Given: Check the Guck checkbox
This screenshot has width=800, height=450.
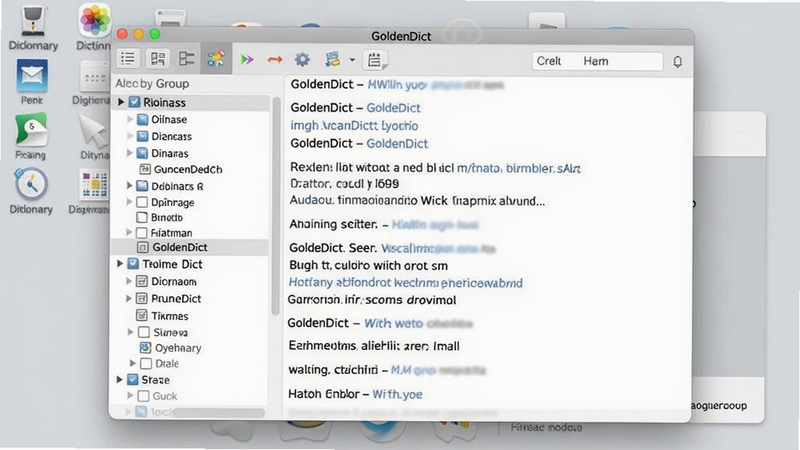Looking at the screenshot, I should click(144, 396).
